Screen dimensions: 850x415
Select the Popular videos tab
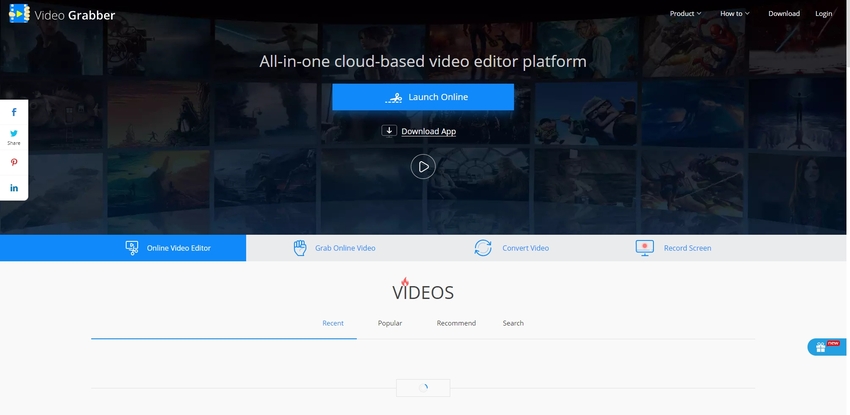click(x=390, y=323)
